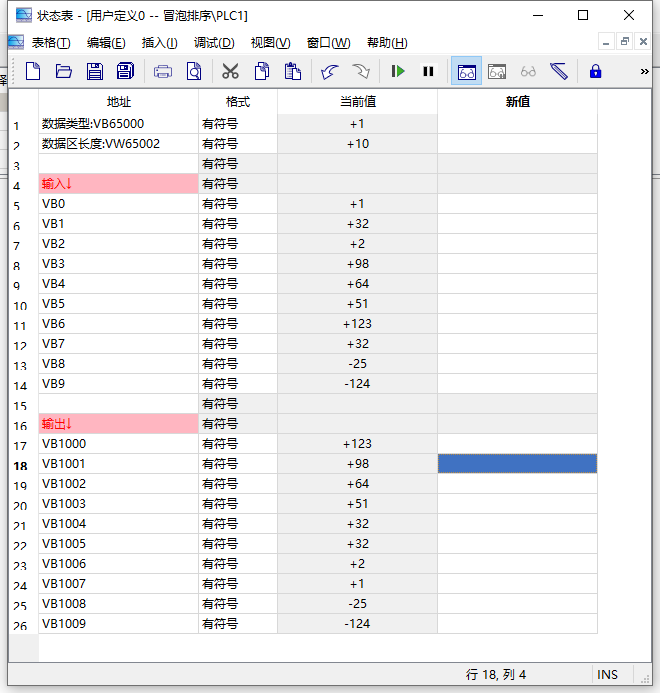Select the red 输入↓ cell
This screenshot has height=693, width=660.
coord(118,184)
